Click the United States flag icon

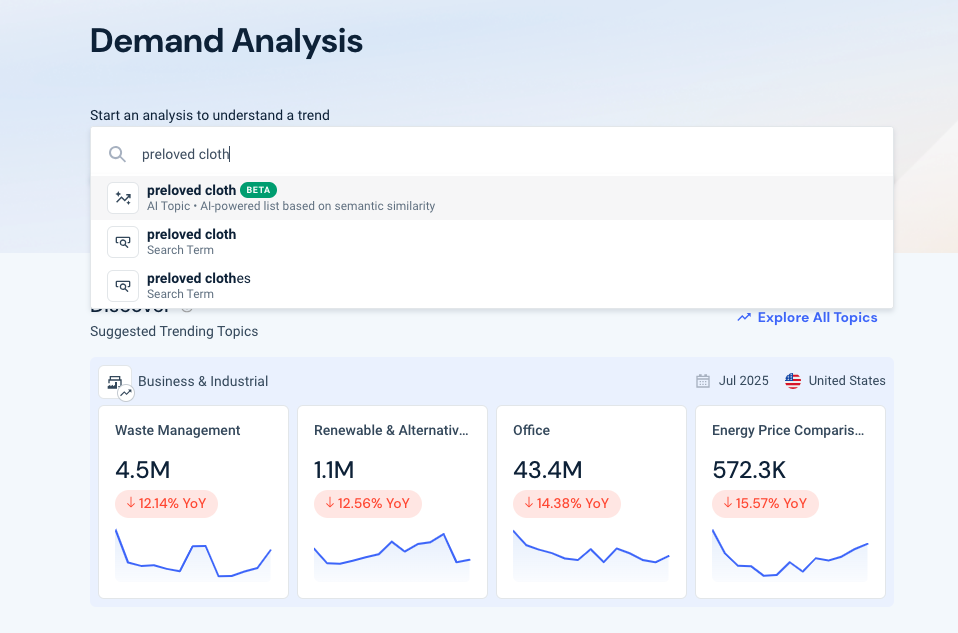793,381
